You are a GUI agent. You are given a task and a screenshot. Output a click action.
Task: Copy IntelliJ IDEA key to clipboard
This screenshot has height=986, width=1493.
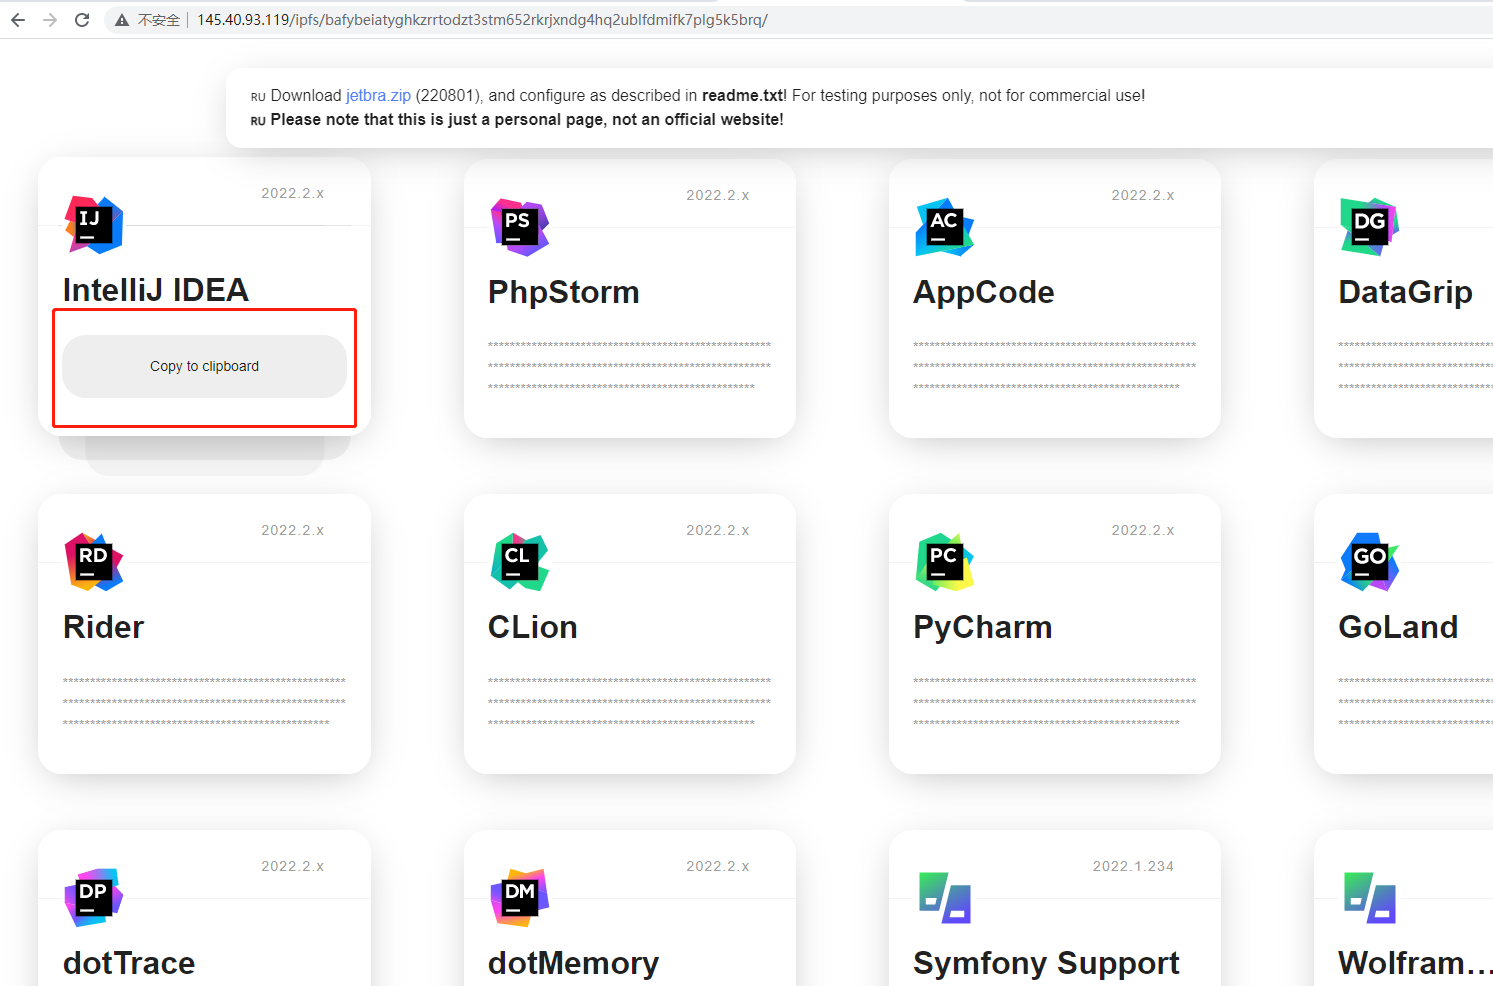tap(204, 366)
